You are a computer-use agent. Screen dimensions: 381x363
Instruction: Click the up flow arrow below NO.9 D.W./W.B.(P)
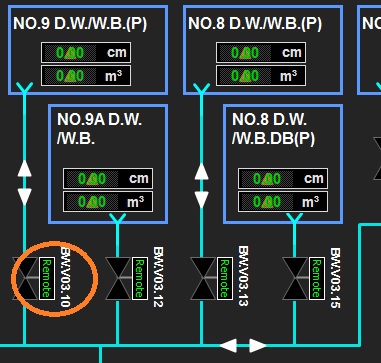(x=24, y=169)
